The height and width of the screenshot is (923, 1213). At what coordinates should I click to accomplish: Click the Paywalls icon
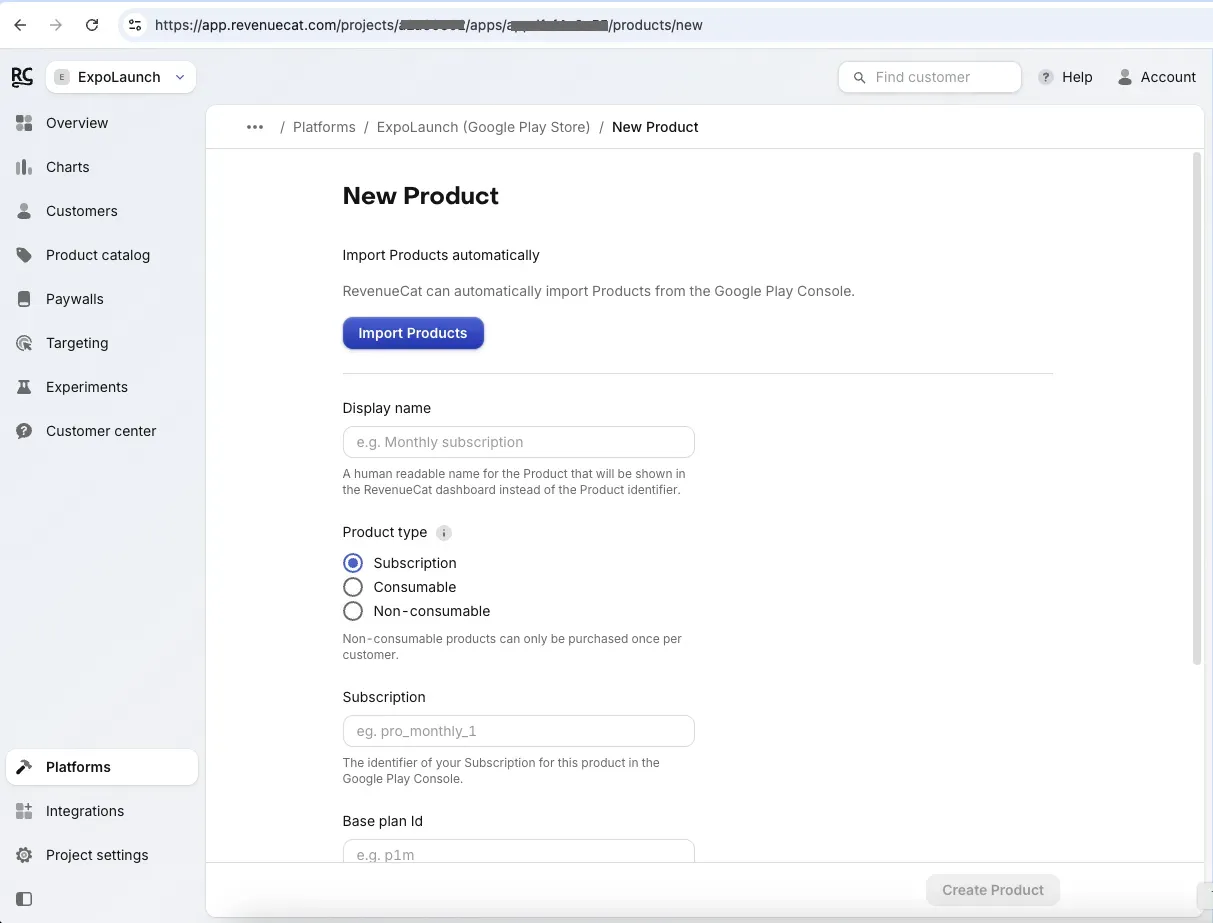coord(24,299)
